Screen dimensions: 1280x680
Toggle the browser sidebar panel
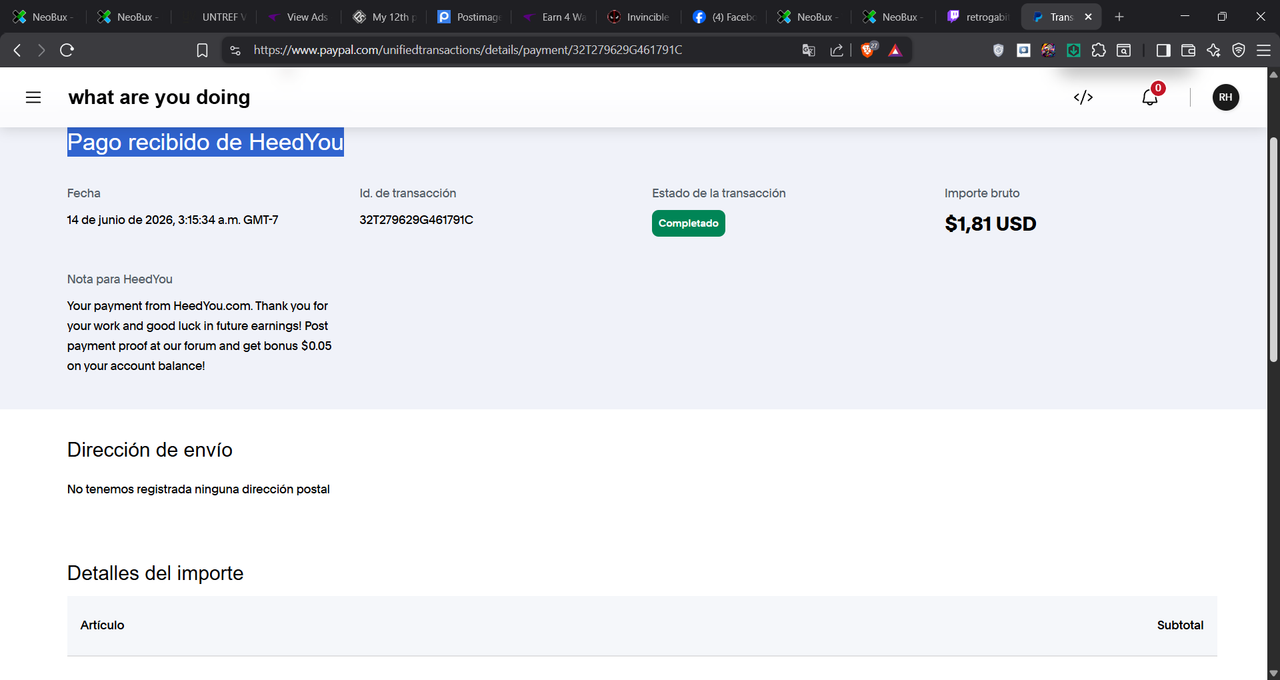pos(1163,50)
